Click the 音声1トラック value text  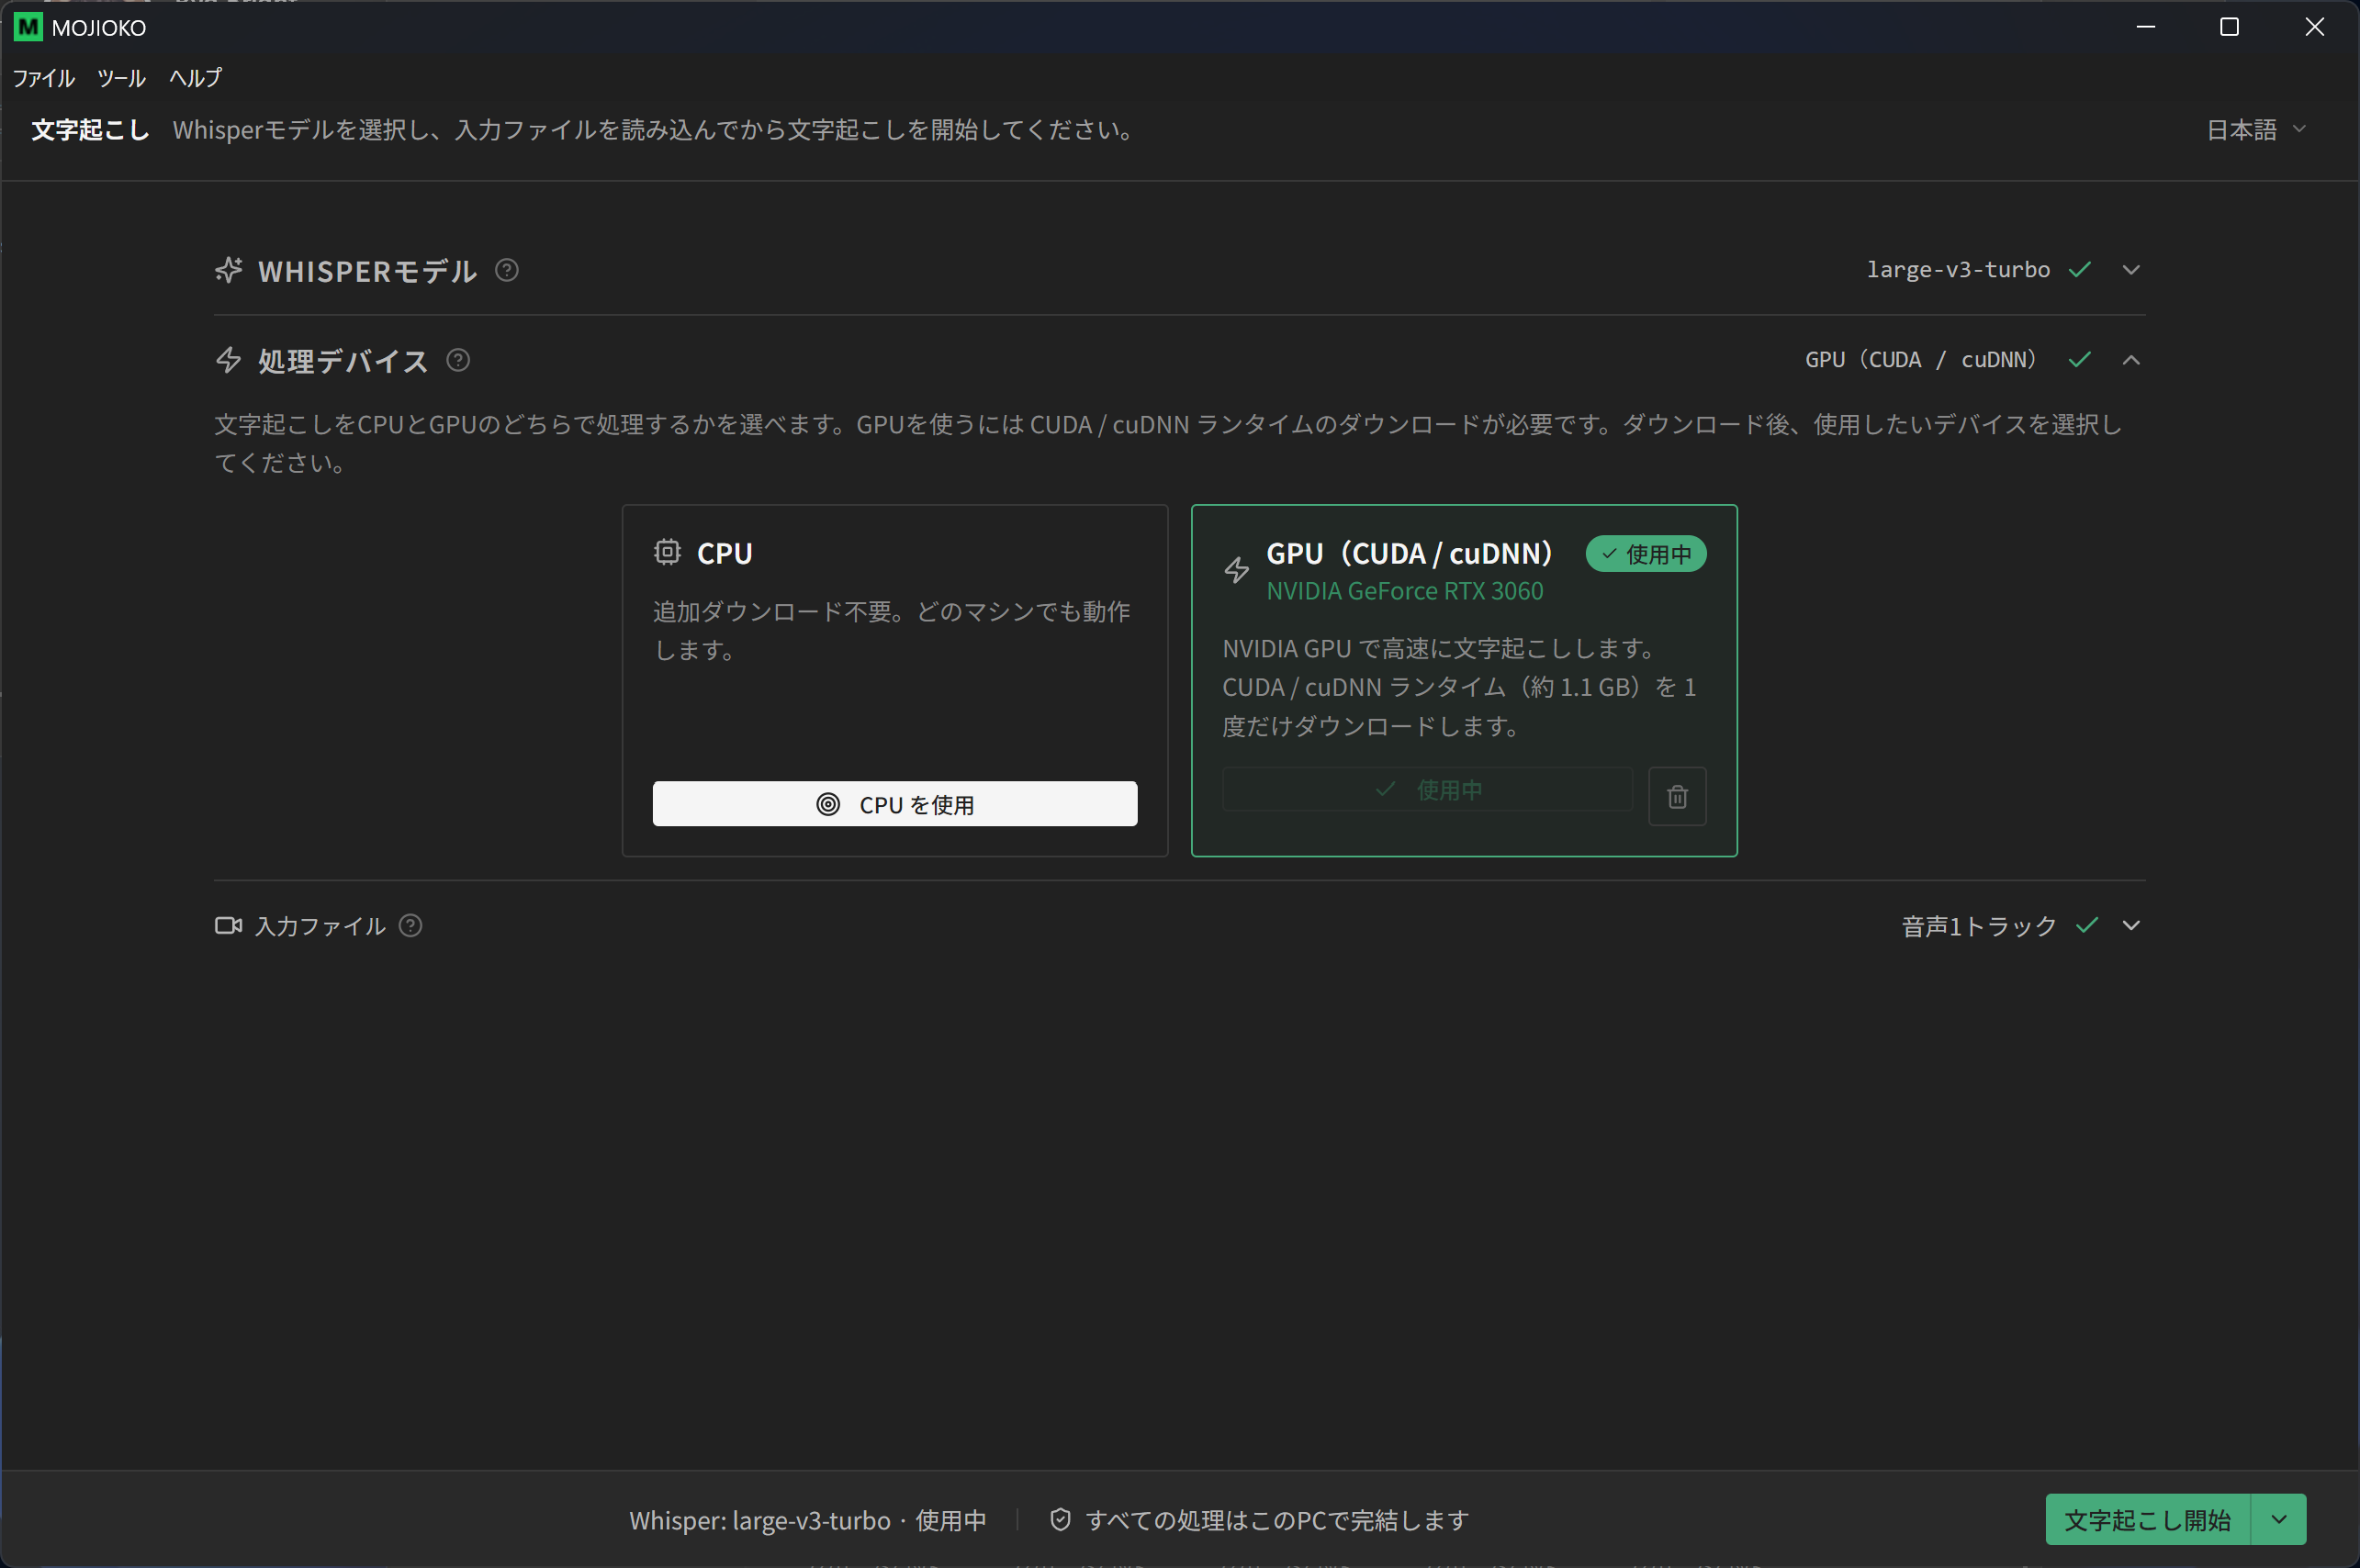[x=1979, y=926]
